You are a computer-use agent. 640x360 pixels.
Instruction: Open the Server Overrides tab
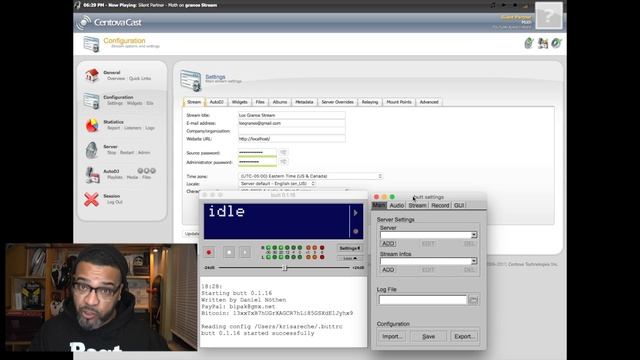pyautogui.click(x=338, y=102)
